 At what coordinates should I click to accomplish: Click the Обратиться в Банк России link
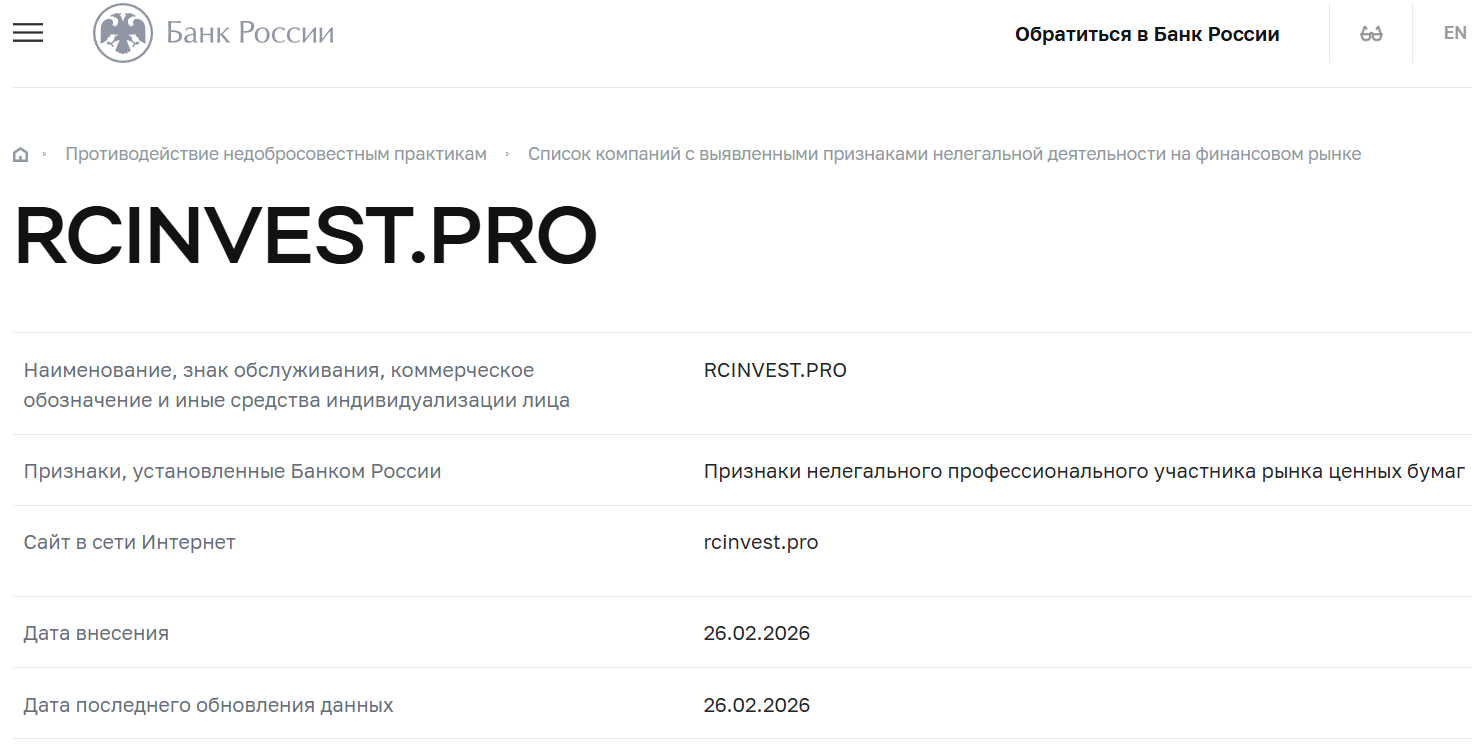click(1147, 32)
